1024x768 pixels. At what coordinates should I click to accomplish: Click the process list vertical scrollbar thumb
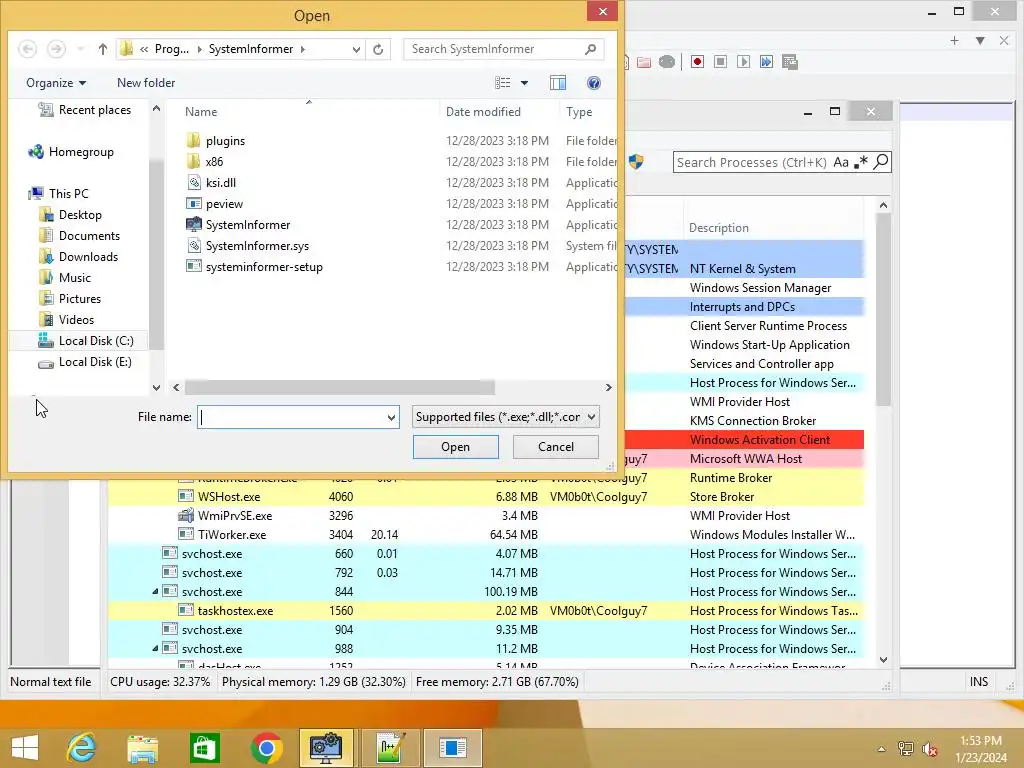pyautogui.click(x=883, y=310)
